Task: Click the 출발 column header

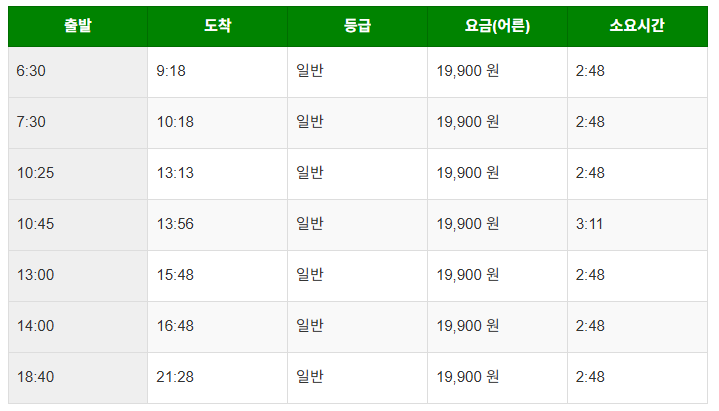Action: [78, 27]
